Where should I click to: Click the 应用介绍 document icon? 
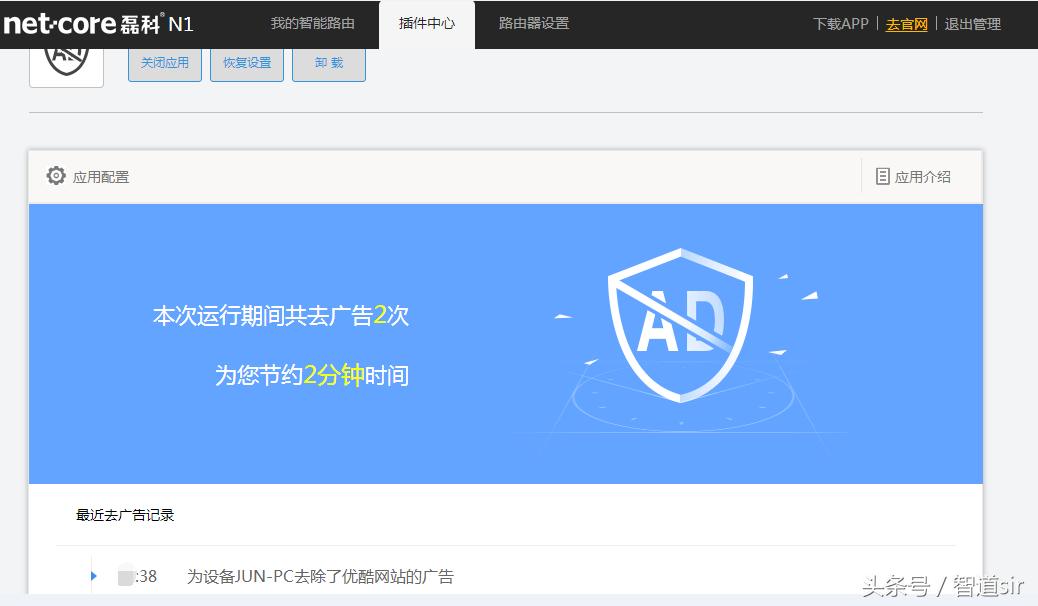(883, 175)
